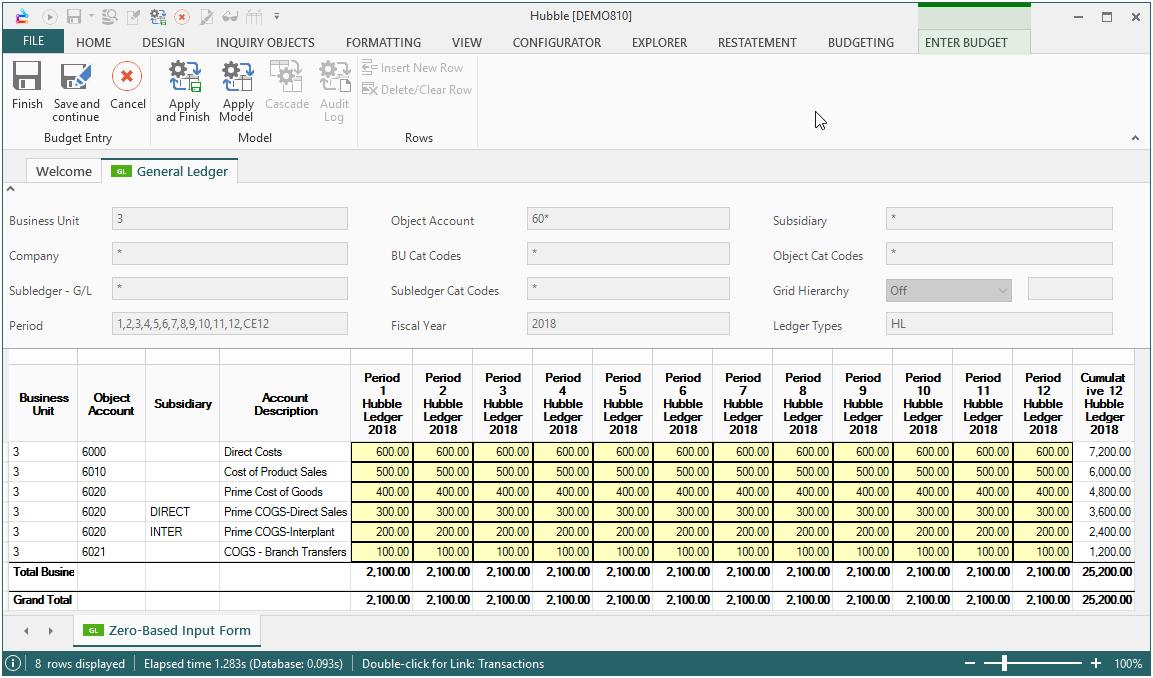
Task: Click red cancel icon in quick access toolbar
Action: pyautogui.click(x=182, y=17)
